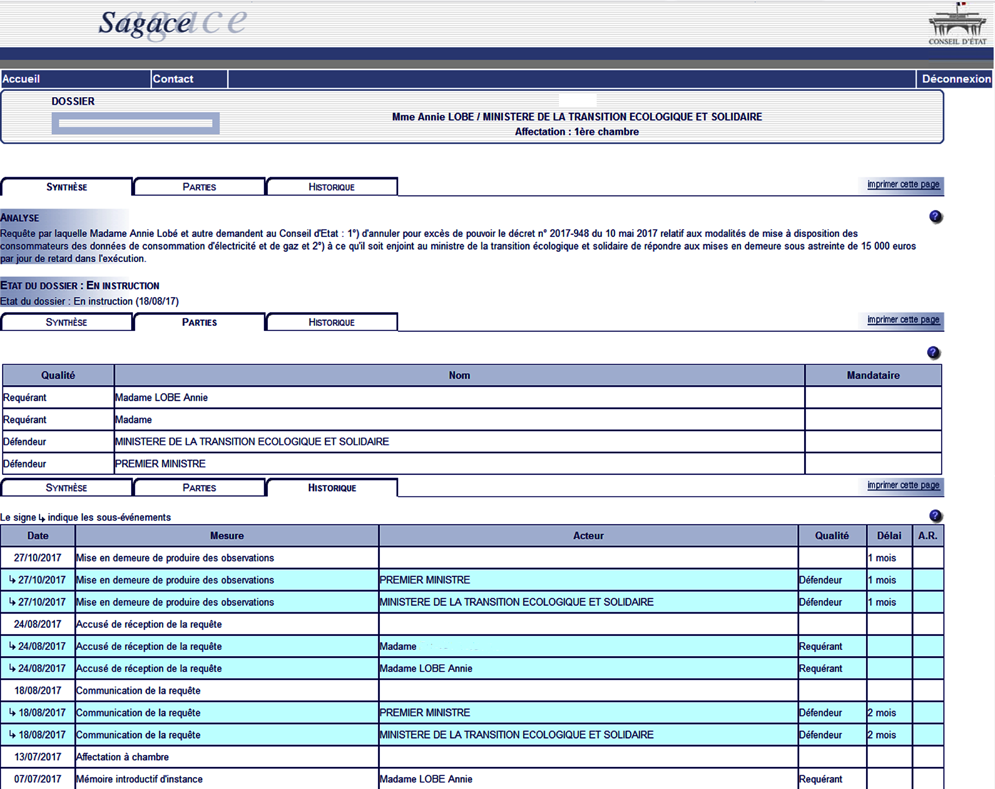Click 'imprimer cette page' above the Historique table
Screen dimensions: 995x789
(903, 485)
